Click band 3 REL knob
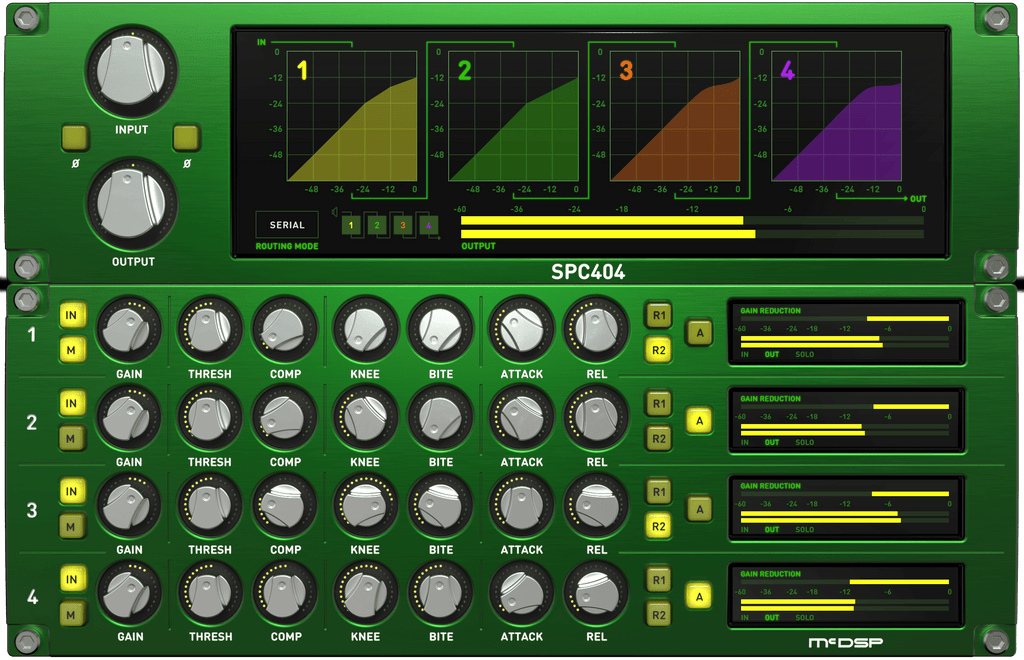 click(x=596, y=506)
